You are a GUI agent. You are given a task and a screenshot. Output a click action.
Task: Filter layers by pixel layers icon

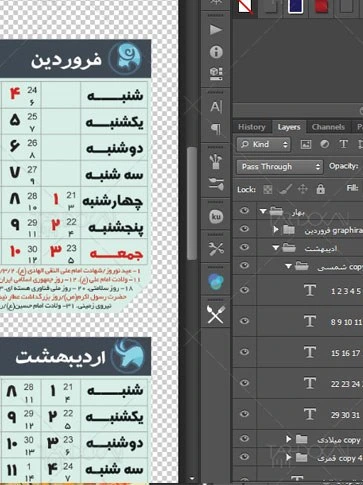pos(306,144)
